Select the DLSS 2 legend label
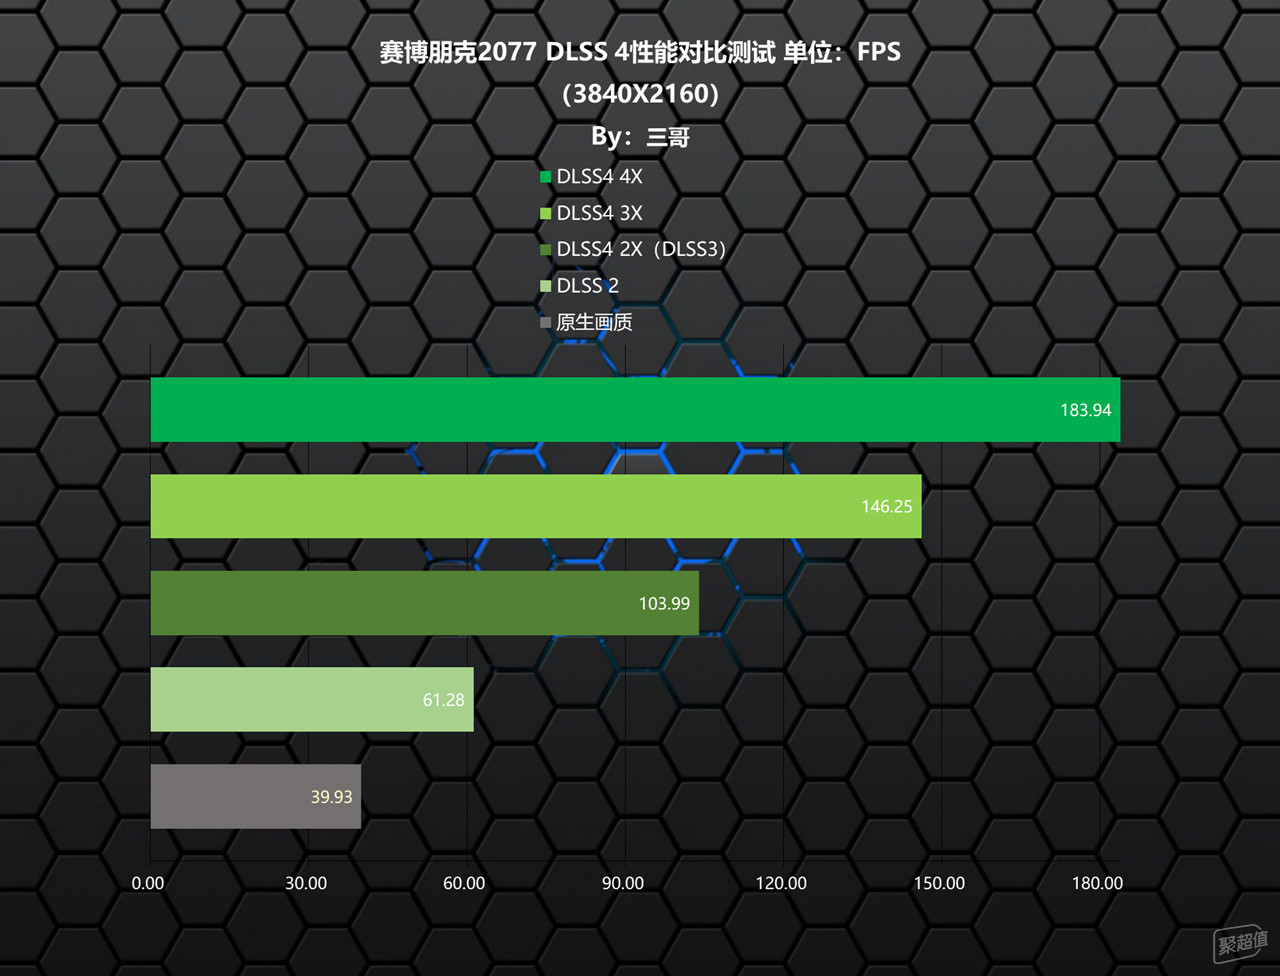 point(587,286)
